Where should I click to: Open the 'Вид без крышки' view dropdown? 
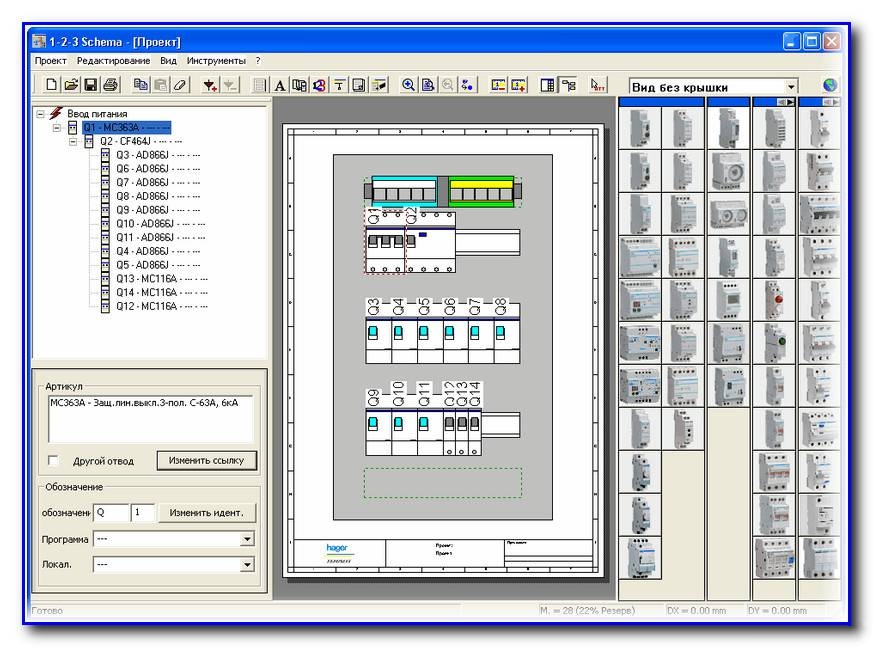[791, 88]
